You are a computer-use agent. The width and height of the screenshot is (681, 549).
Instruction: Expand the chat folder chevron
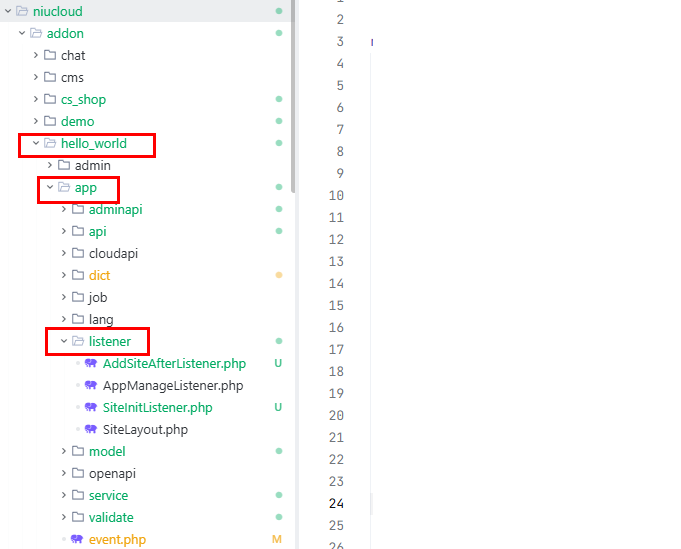coord(36,55)
